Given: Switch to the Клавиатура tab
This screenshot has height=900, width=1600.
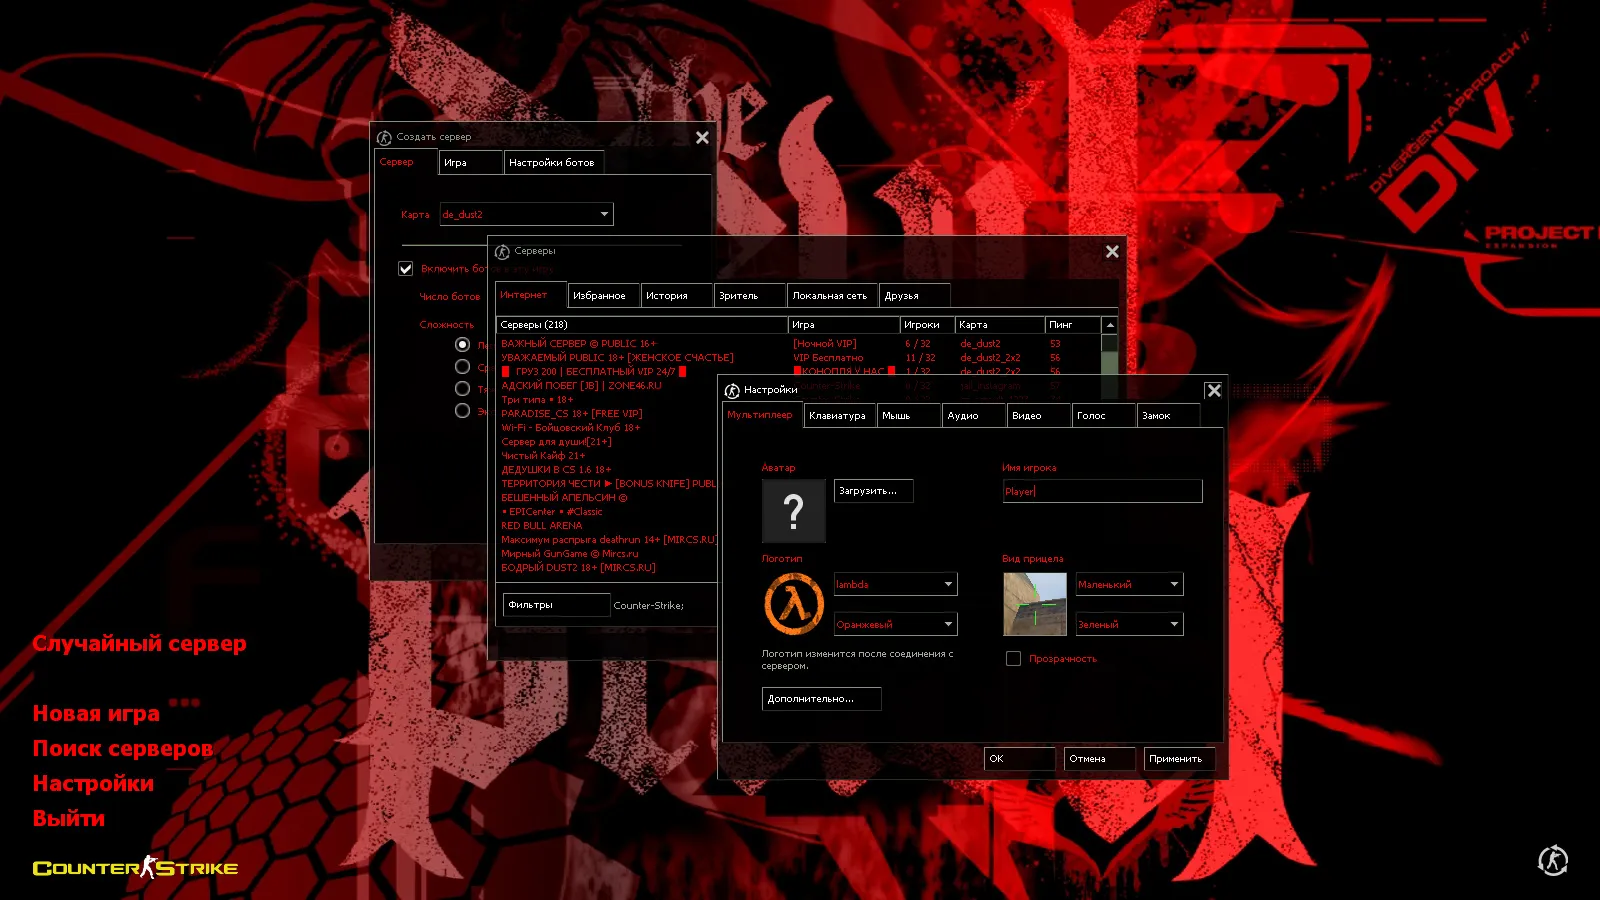Looking at the screenshot, I should click(838, 416).
